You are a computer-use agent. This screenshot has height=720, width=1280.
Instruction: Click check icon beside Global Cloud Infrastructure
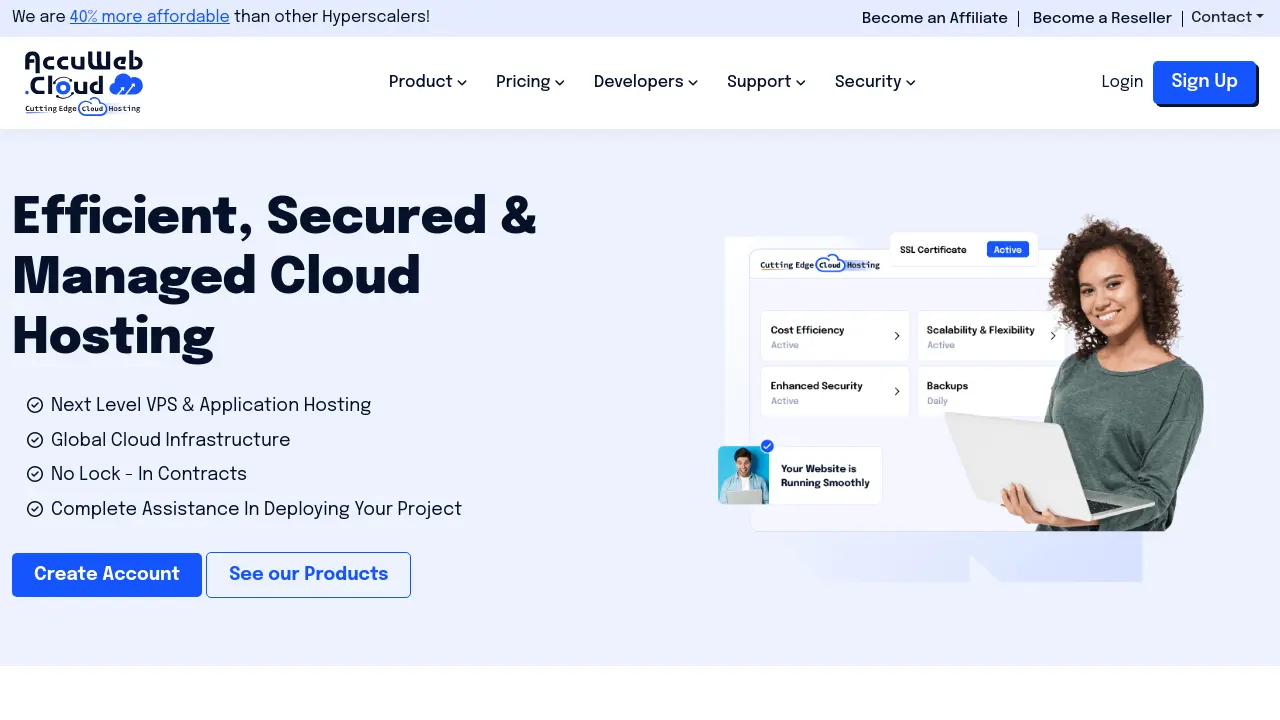tap(35, 440)
